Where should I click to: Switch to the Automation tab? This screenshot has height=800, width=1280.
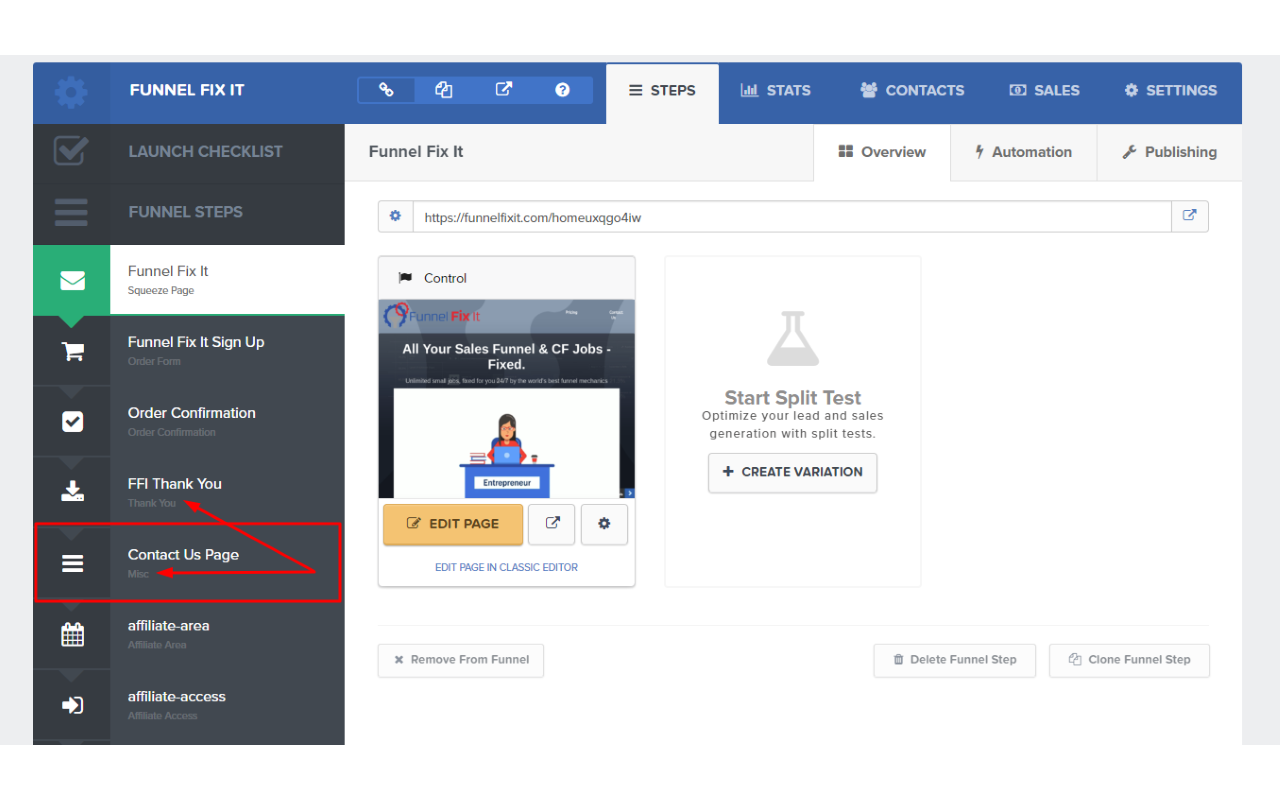(x=1023, y=153)
